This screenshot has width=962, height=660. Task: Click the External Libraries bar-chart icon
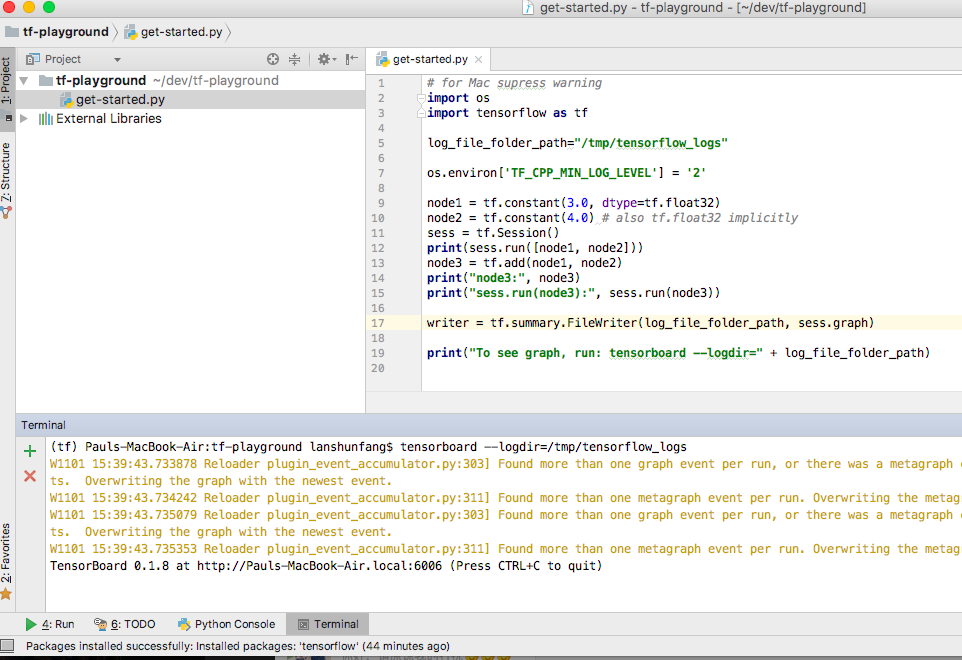[x=45, y=118]
